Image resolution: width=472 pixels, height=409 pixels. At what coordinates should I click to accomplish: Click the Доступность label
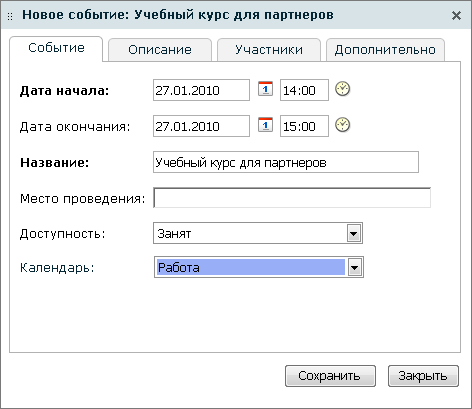pyautogui.click(x=63, y=234)
